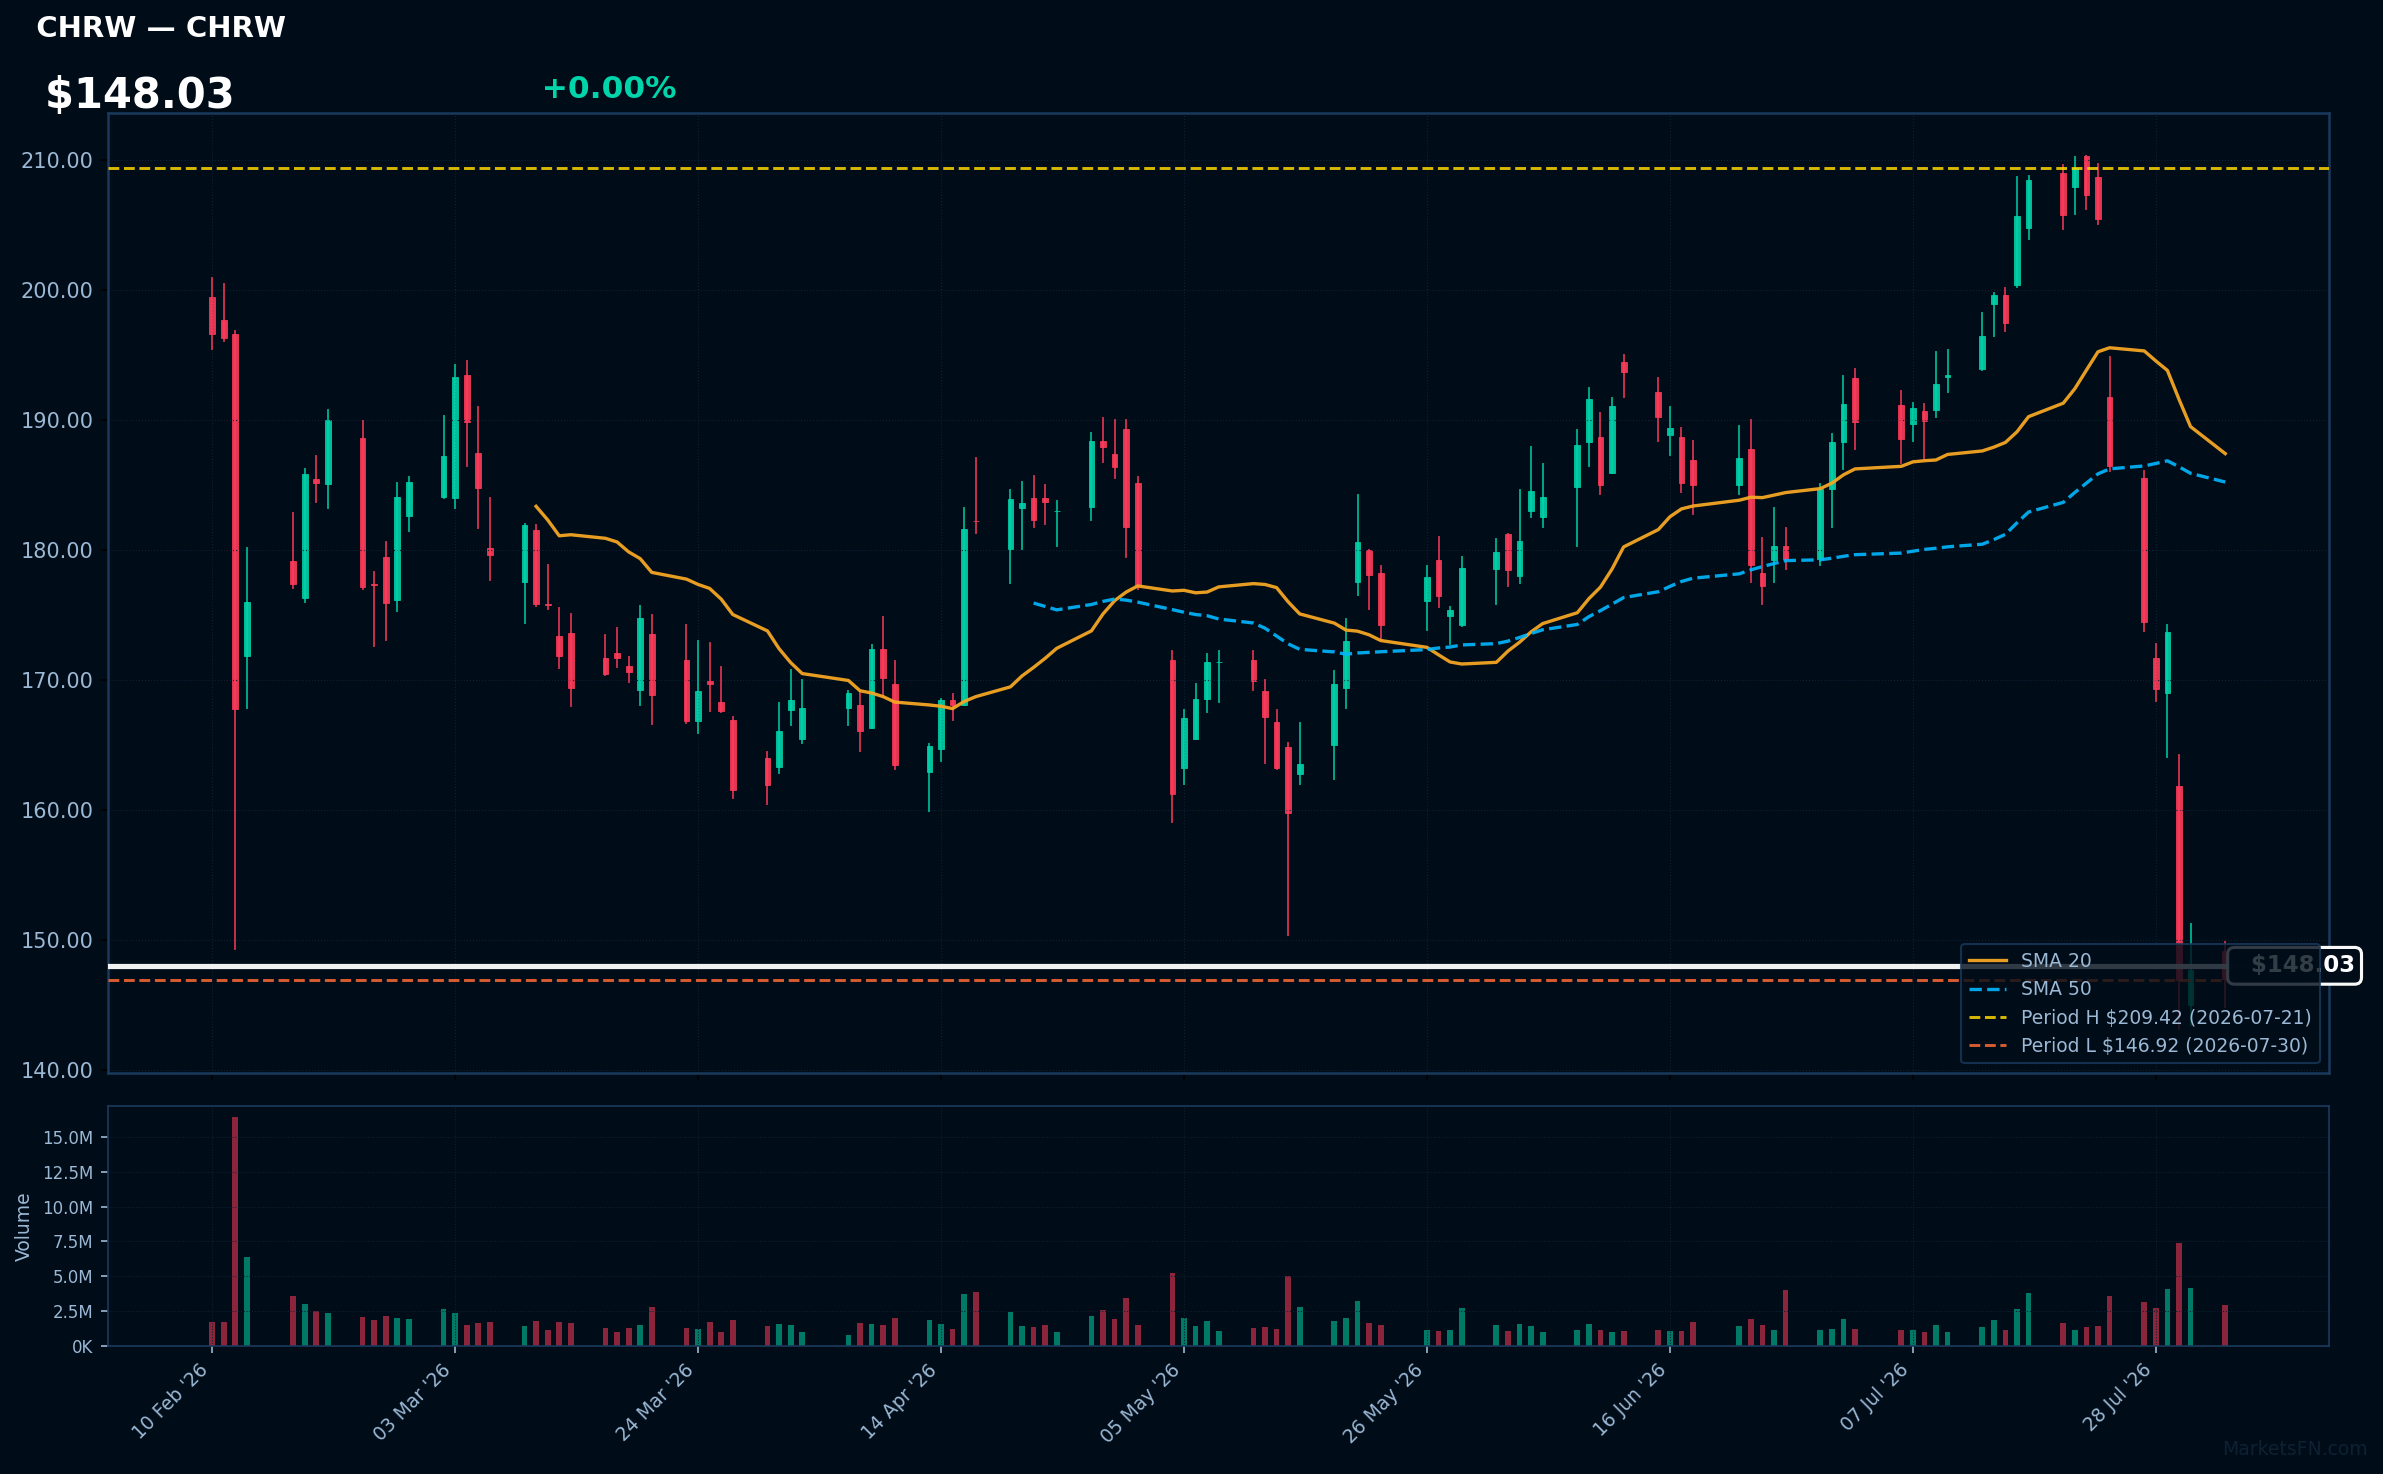Click the 0K volume axis label
This screenshot has height=1474, width=2383.
click(82, 1347)
